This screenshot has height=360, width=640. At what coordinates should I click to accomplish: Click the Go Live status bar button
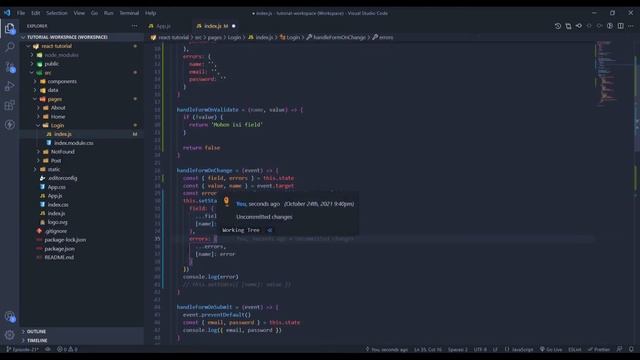point(551,349)
